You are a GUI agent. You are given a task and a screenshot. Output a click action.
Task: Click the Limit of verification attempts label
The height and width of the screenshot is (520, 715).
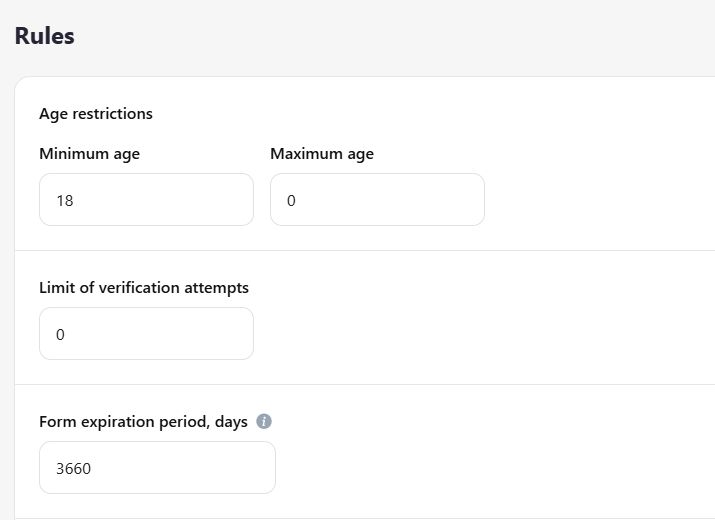pos(144,288)
